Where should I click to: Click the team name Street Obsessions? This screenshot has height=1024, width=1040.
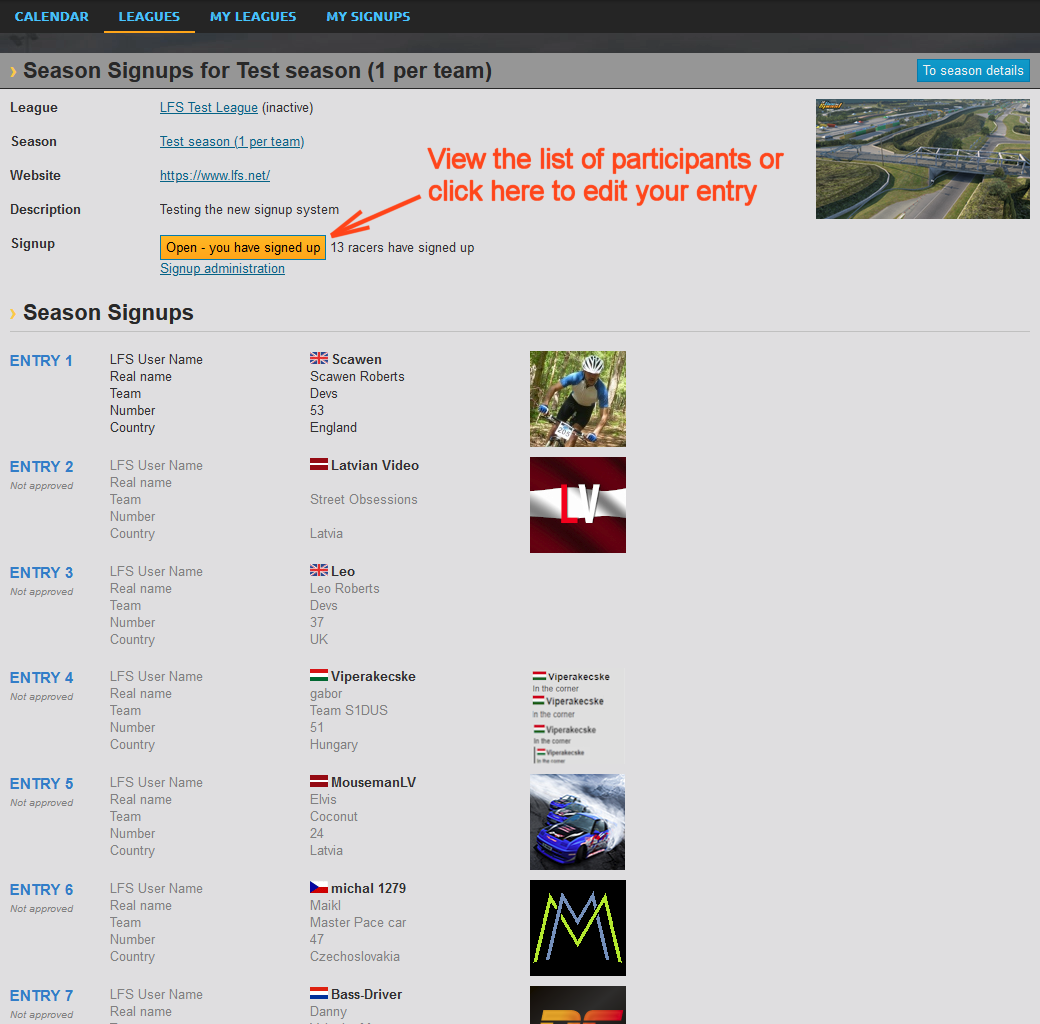click(363, 499)
